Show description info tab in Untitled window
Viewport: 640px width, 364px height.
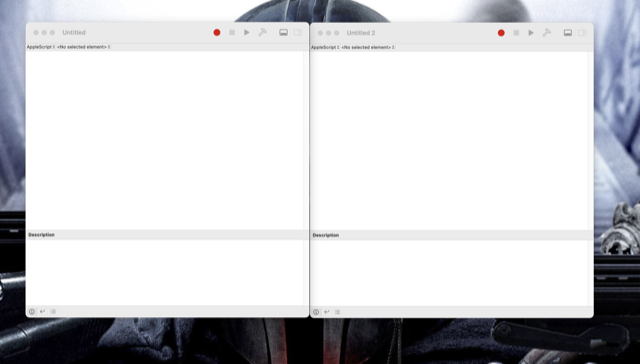coord(32,311)
